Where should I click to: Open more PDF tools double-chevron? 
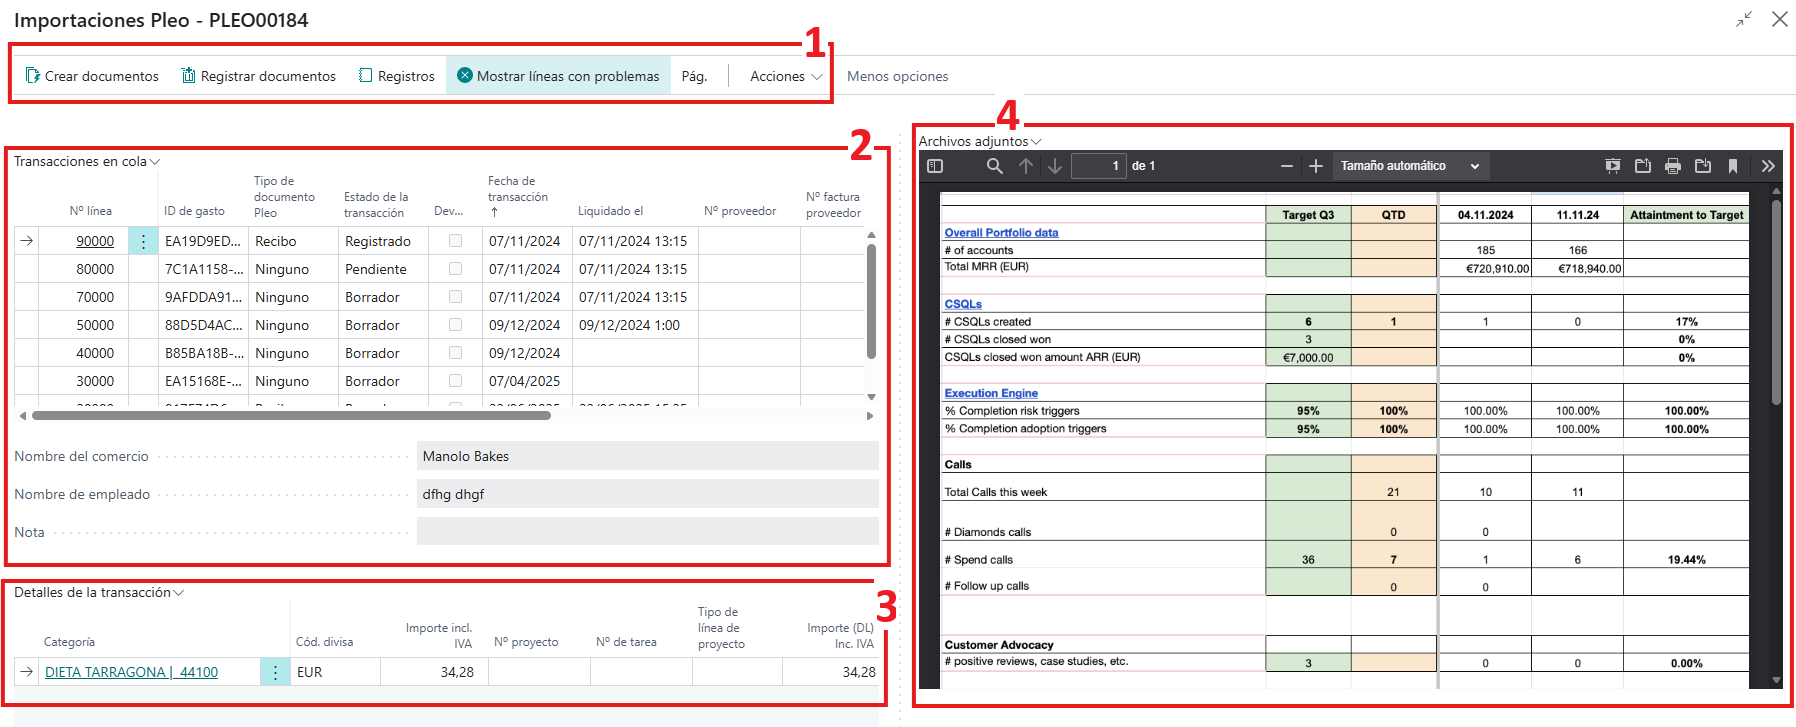pos(1768,166)
